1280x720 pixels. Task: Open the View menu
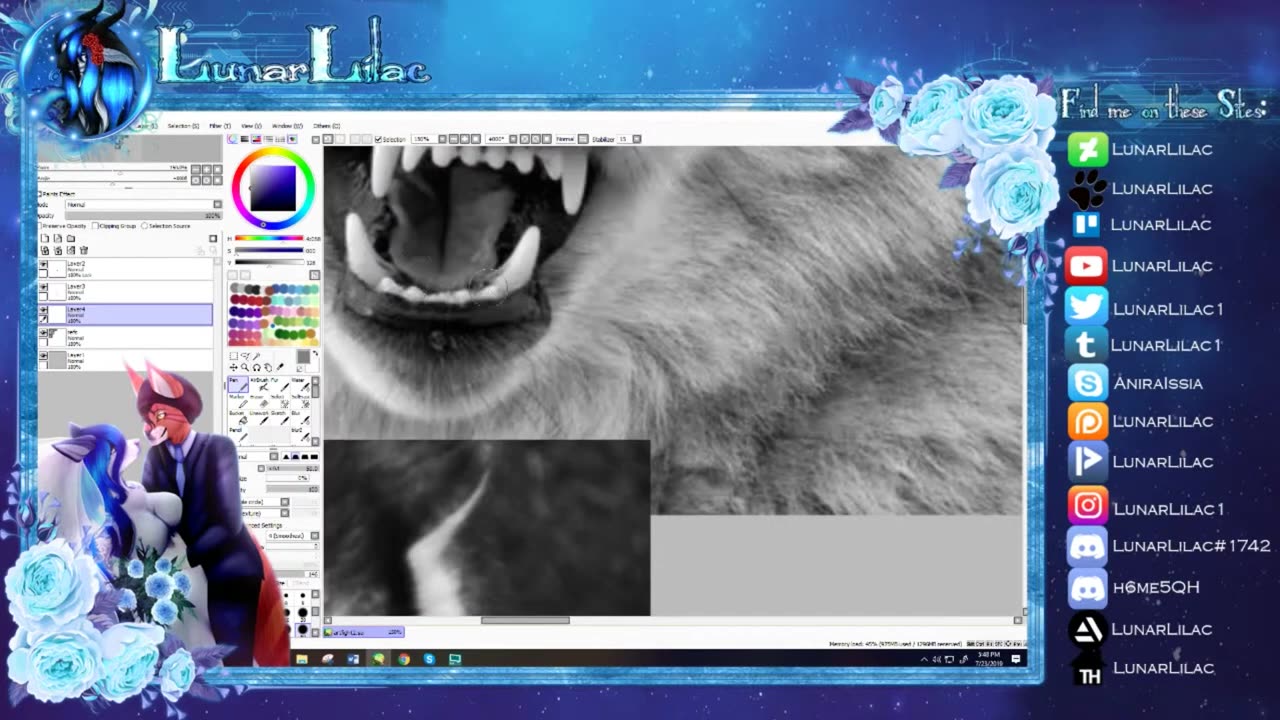(251, 126)
